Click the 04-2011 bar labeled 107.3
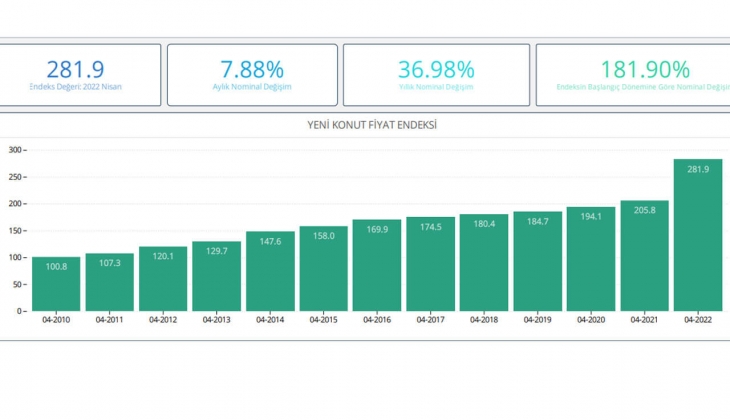 [110, 282]
